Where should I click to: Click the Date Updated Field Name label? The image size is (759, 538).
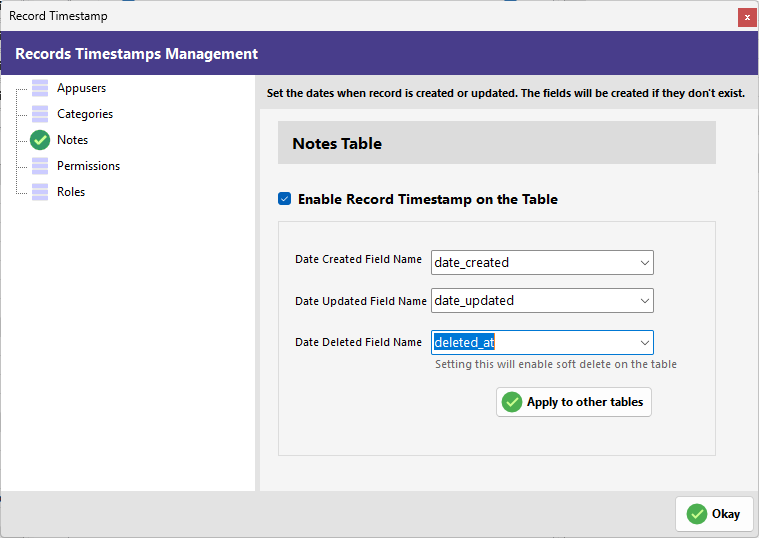[361, 301]
